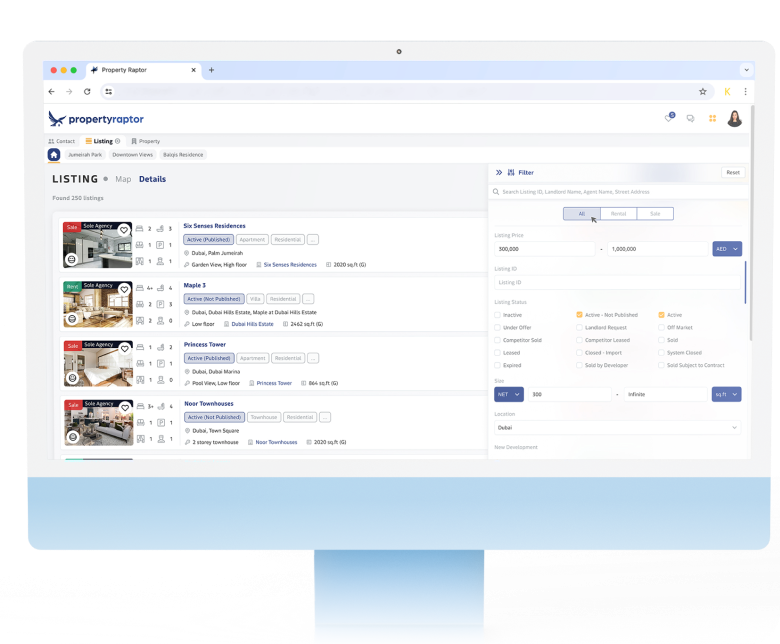Click the Listing ID input field

(x=618, y=282)
